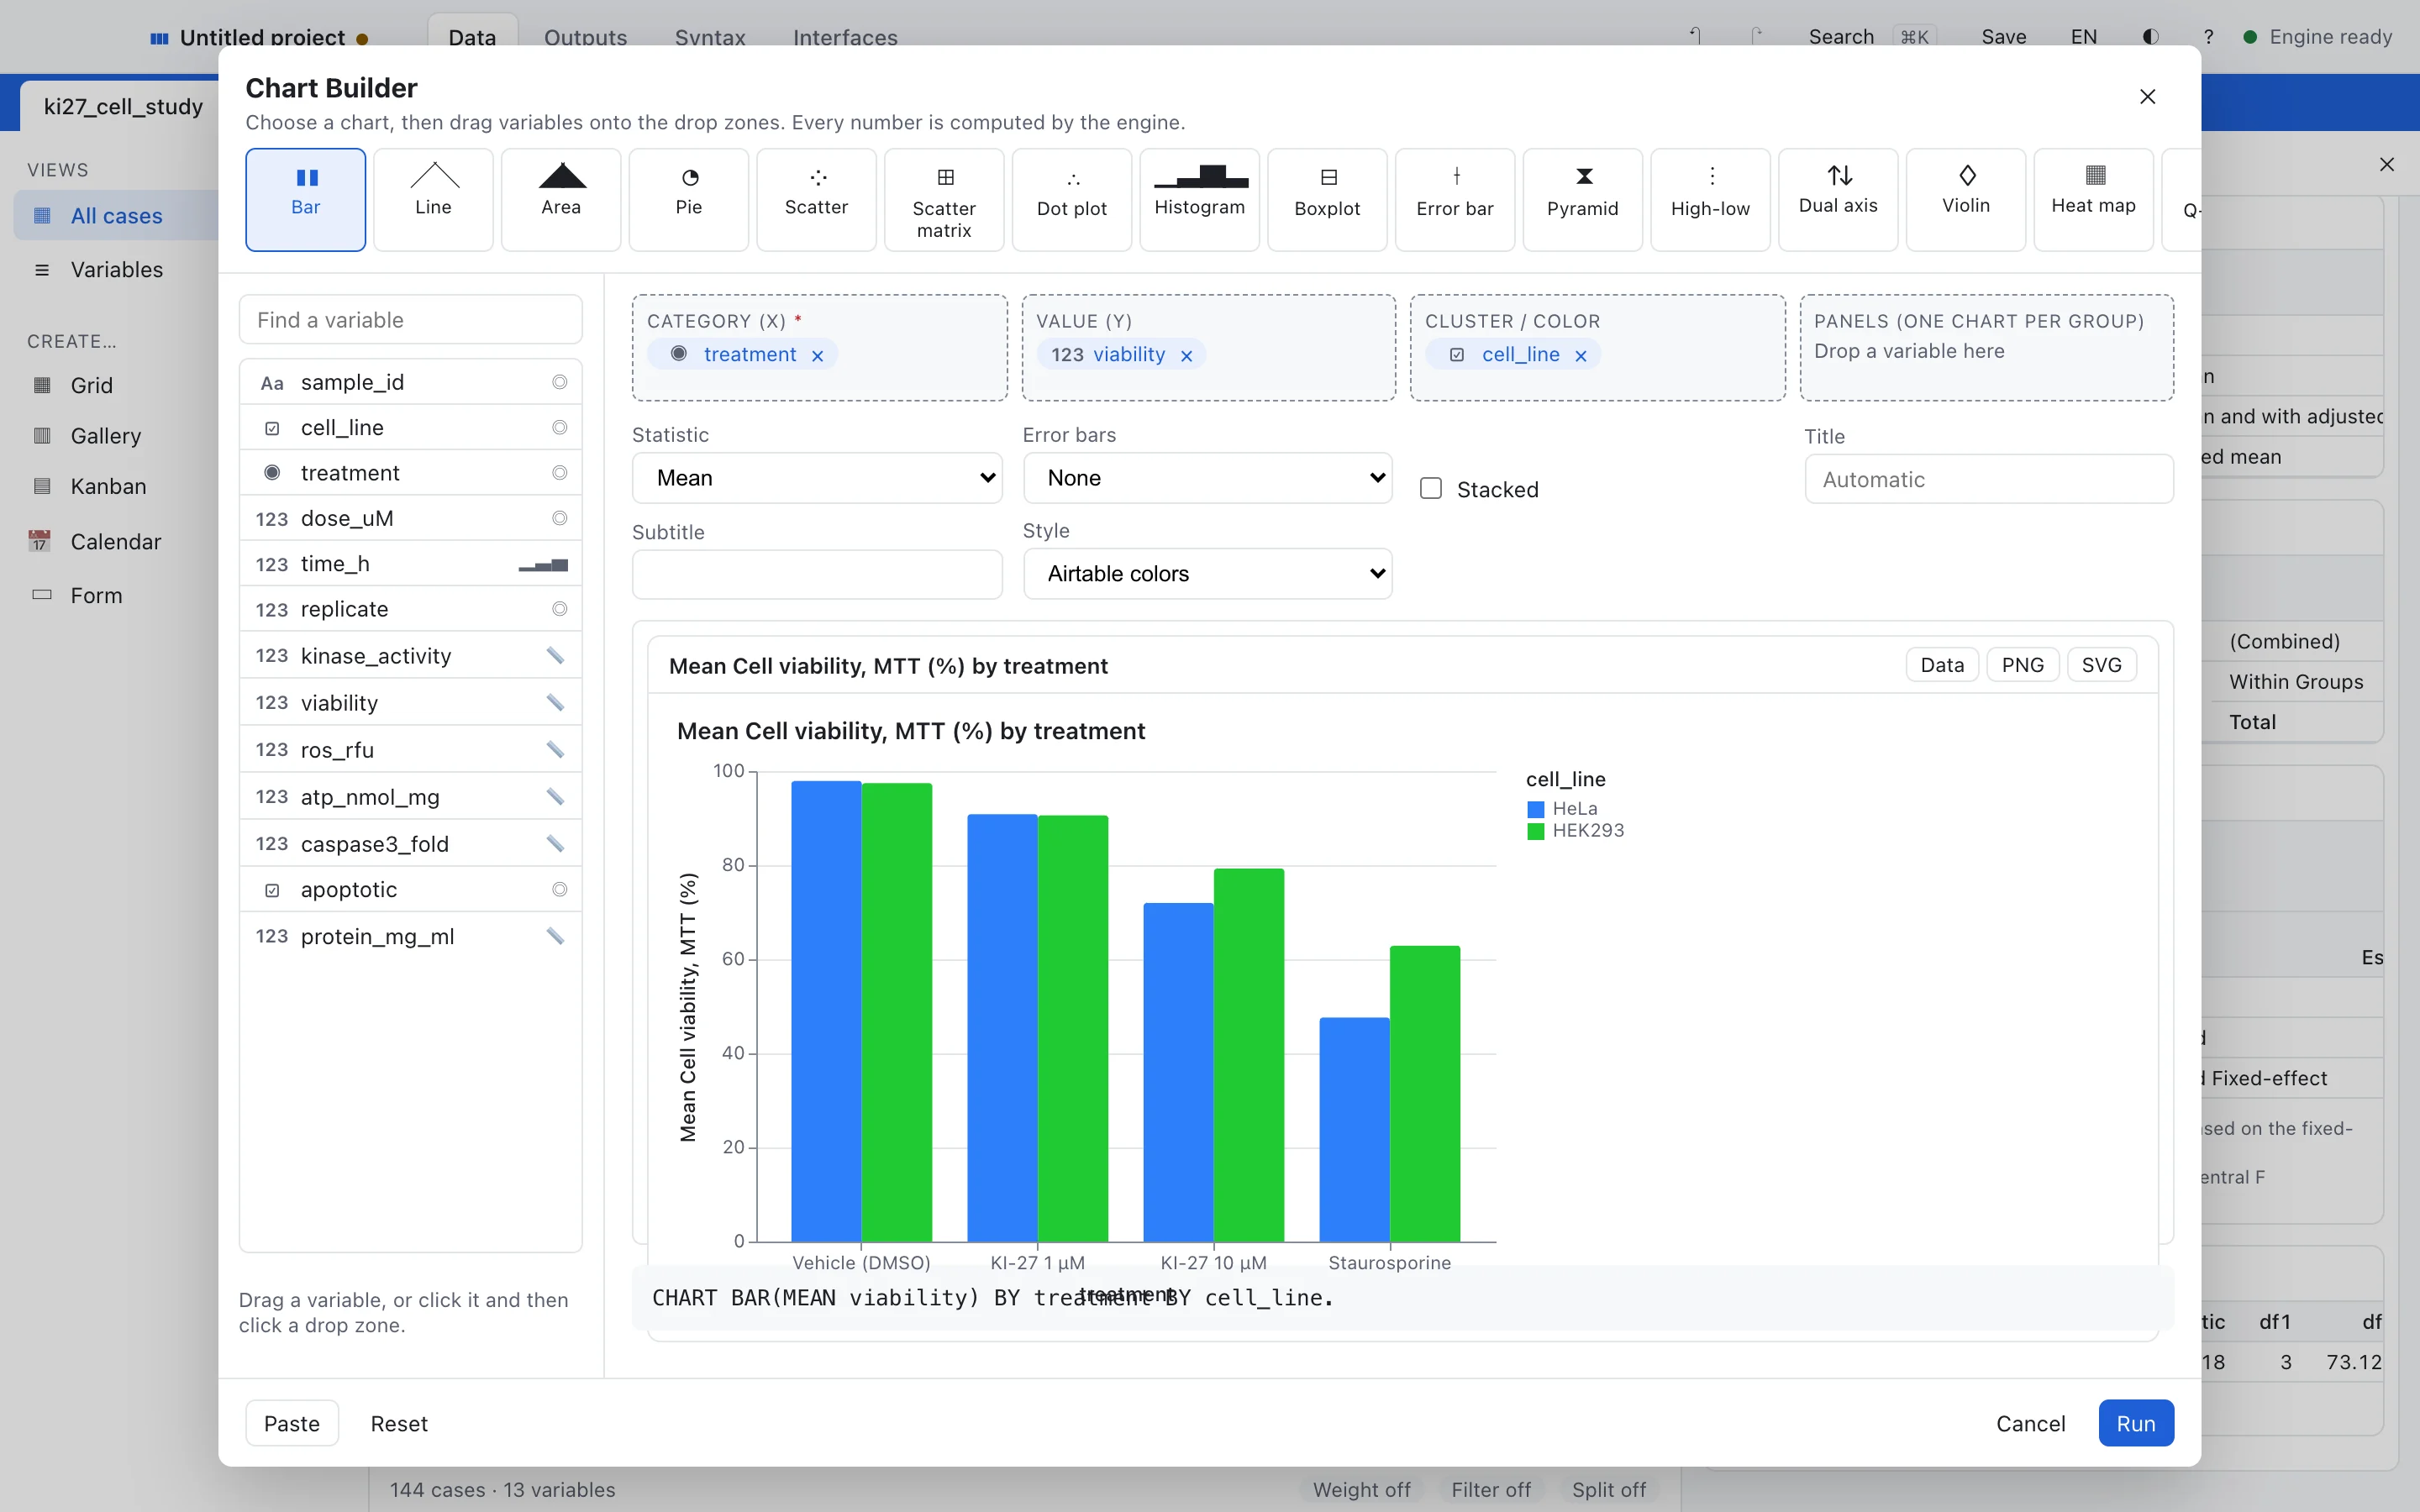Open the Data tab
The image size is (2420, 1512).
(472, 37)
